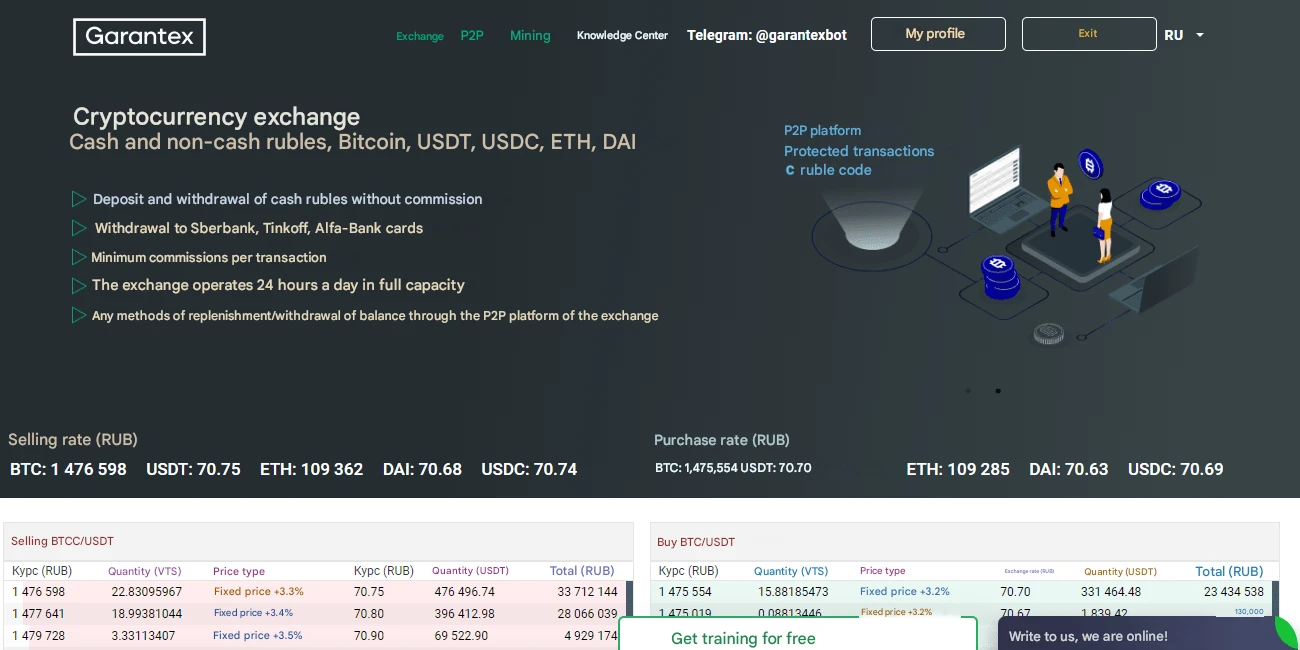
Task: Click the 'Buy BTC/USDT' table title
Action: click(x=696, y=542)
